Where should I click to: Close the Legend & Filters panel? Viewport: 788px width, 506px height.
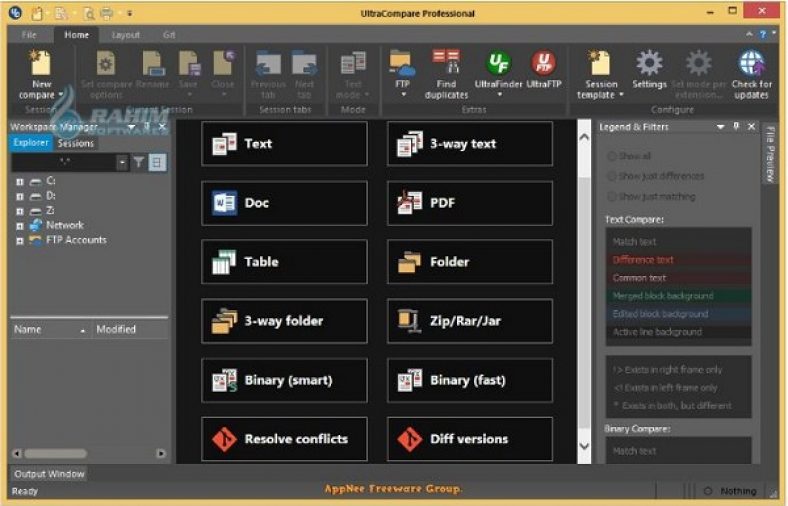click(751, 127)
